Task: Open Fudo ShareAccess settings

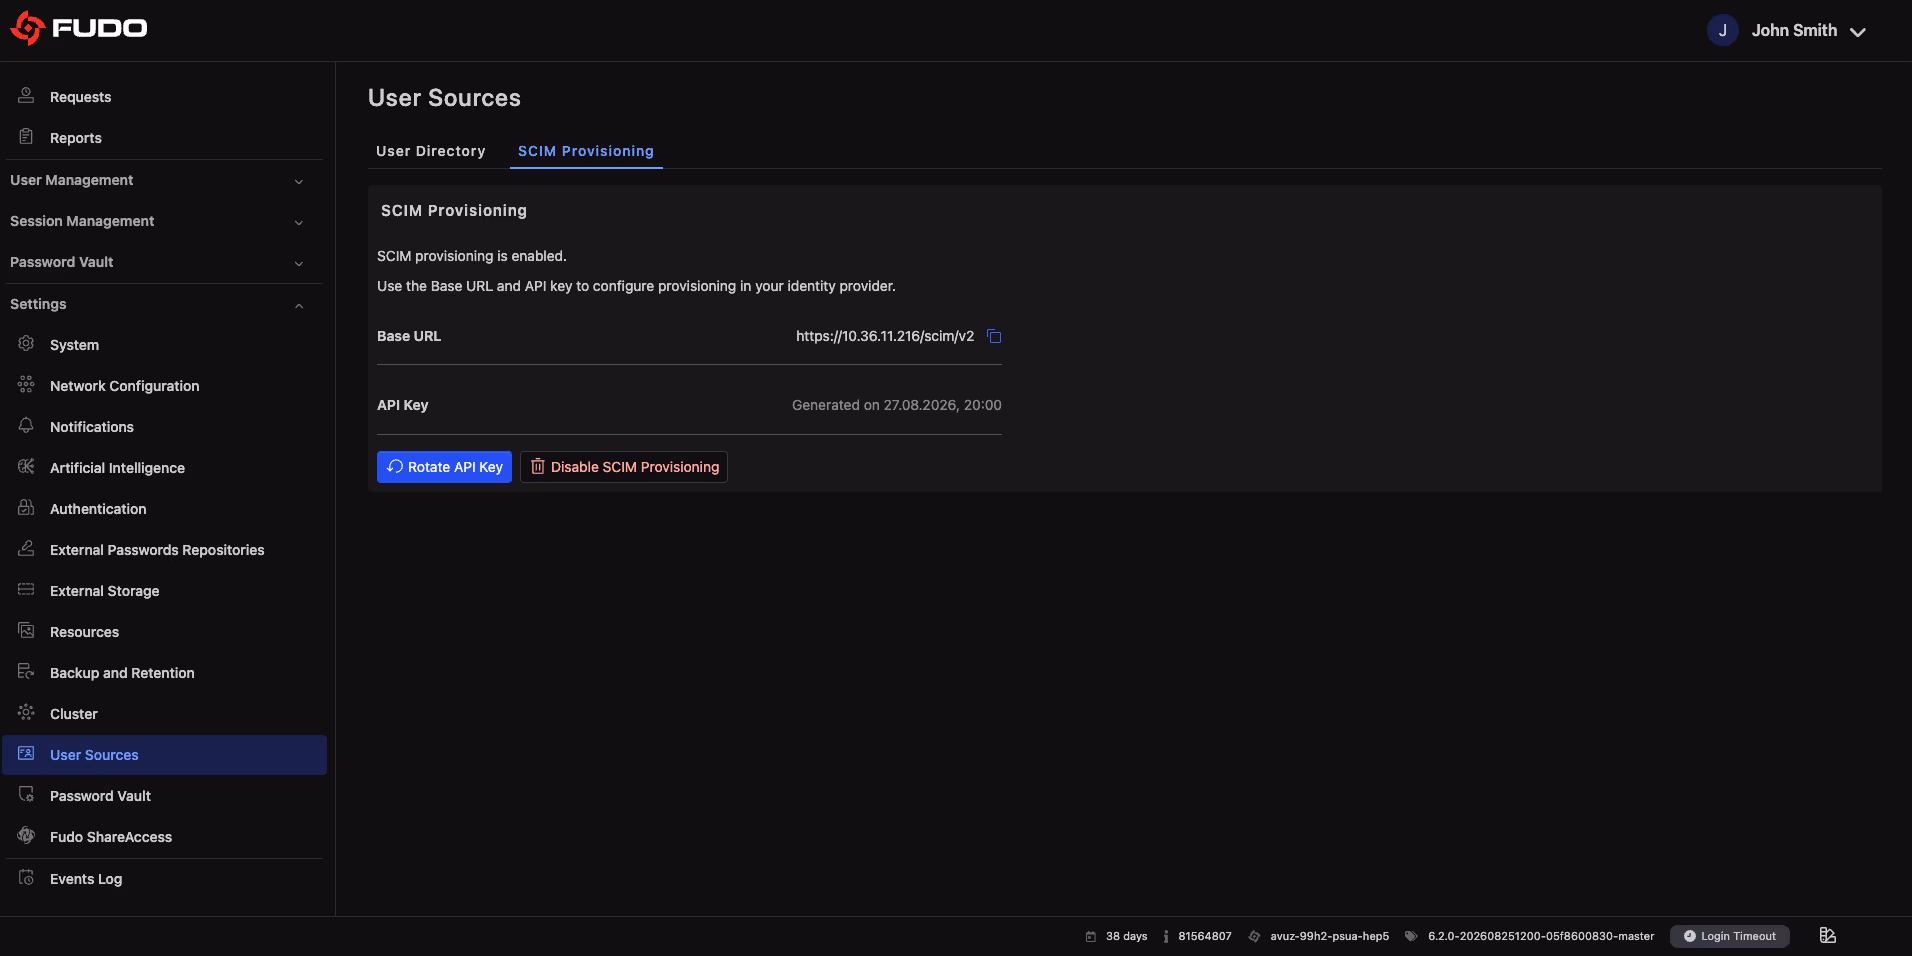Action: click(x=164, y=836)
